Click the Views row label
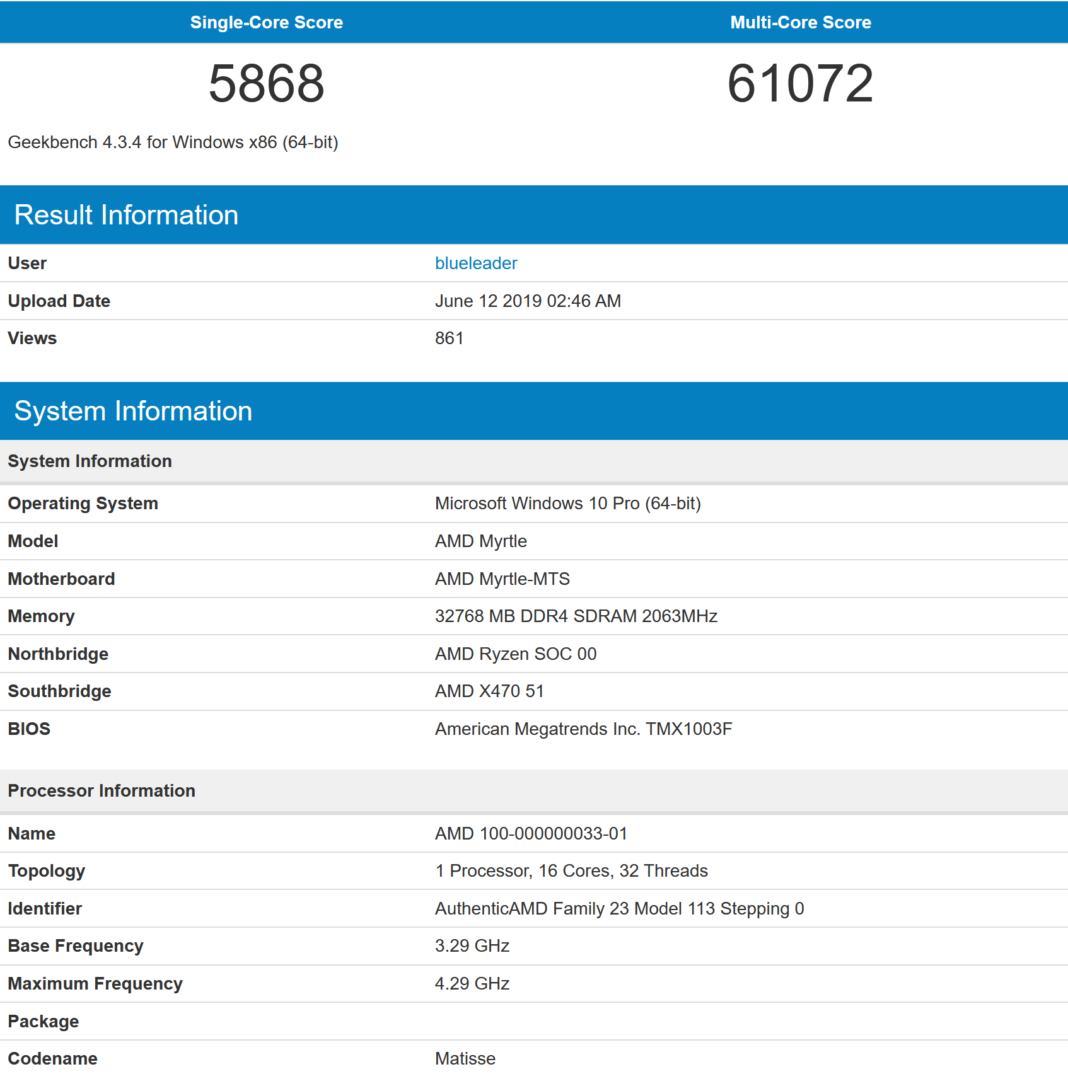The image size is (1068, 1074). [x=32, y=338]
